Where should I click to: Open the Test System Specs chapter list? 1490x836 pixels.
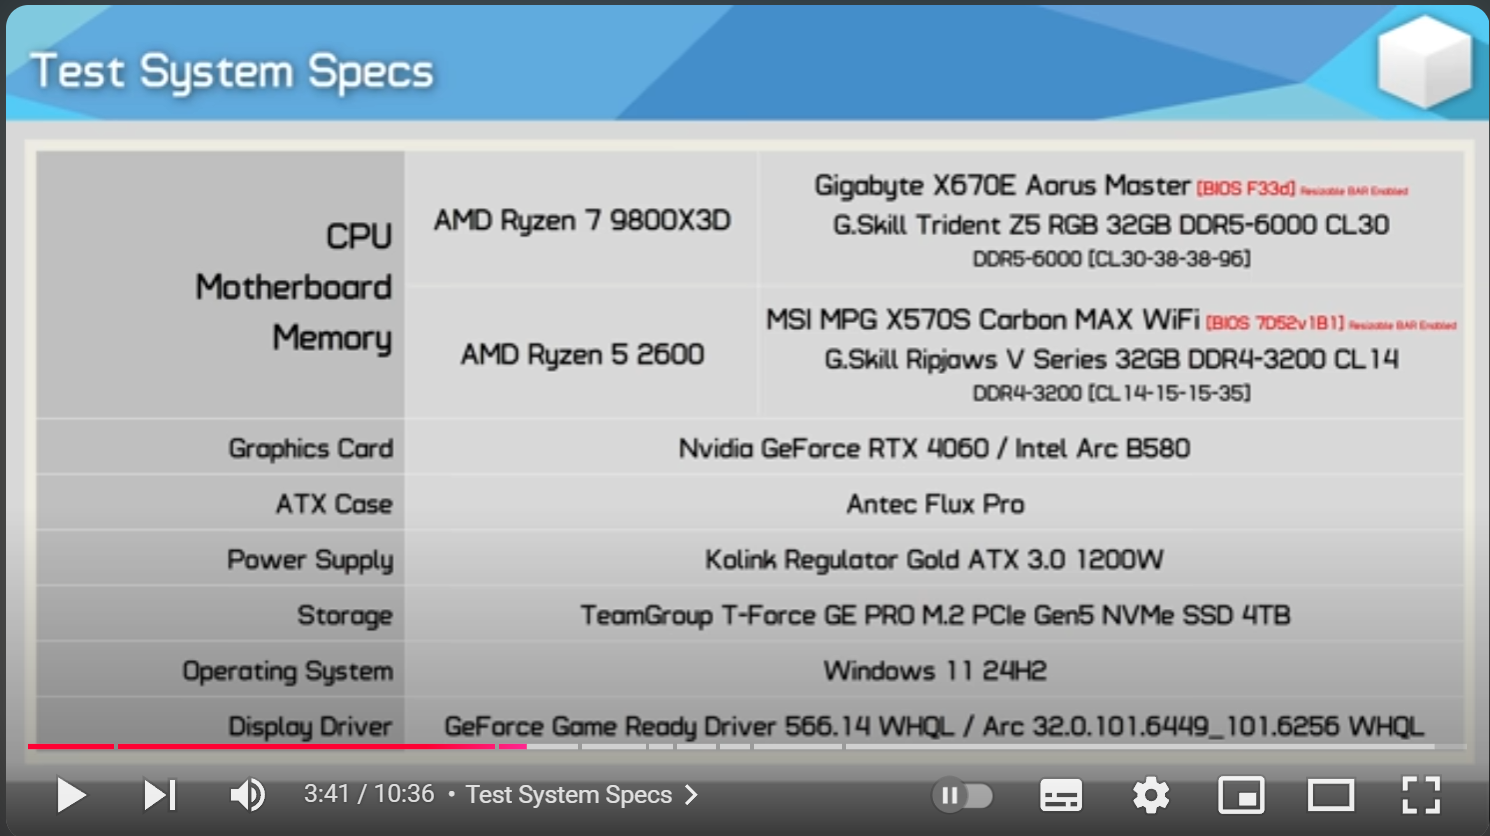(x=581, y=795)
